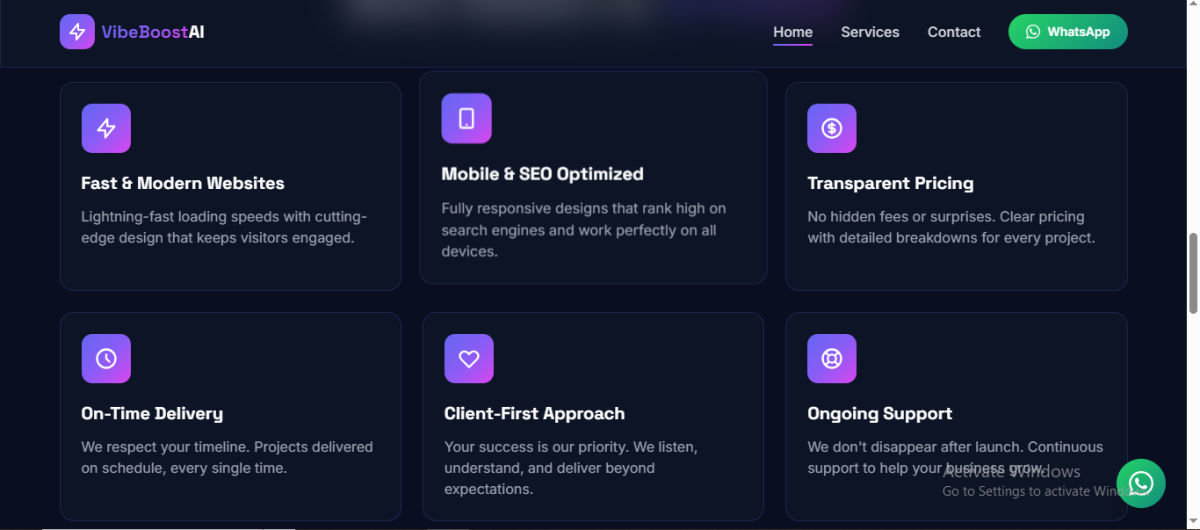Select the On-Time Delivery card title
Image resolution: width=1200 pixels, height=530 pixels.
(x=152, y=413)
